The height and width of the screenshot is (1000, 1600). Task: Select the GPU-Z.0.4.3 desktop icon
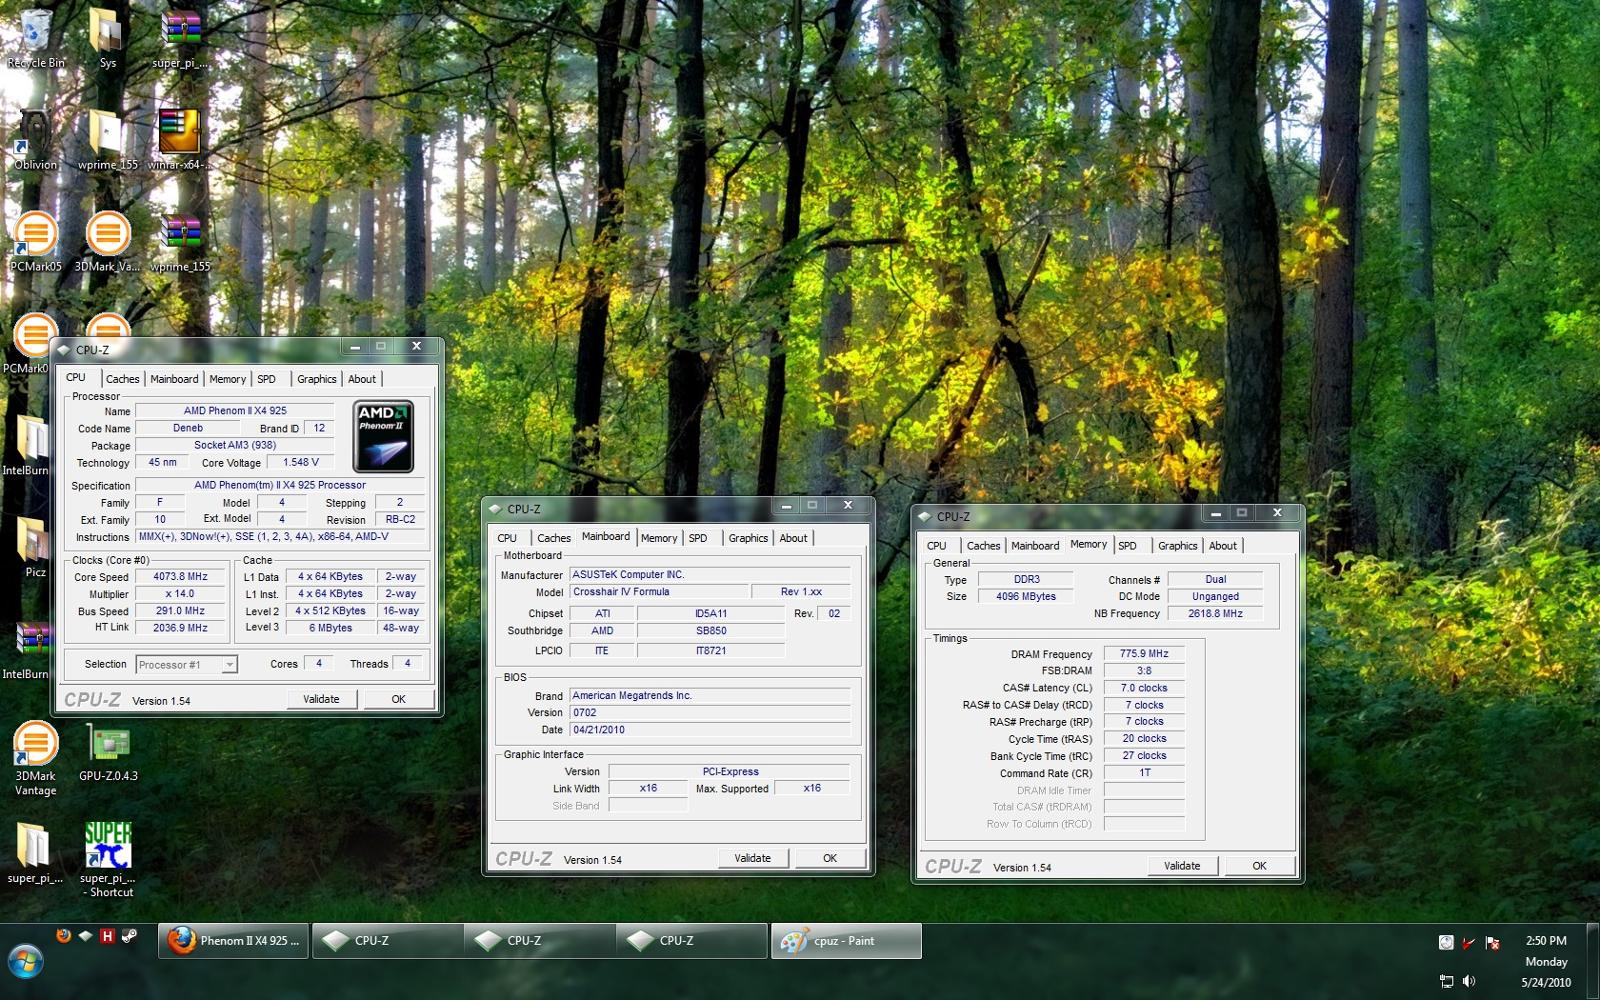pos(108,753)
